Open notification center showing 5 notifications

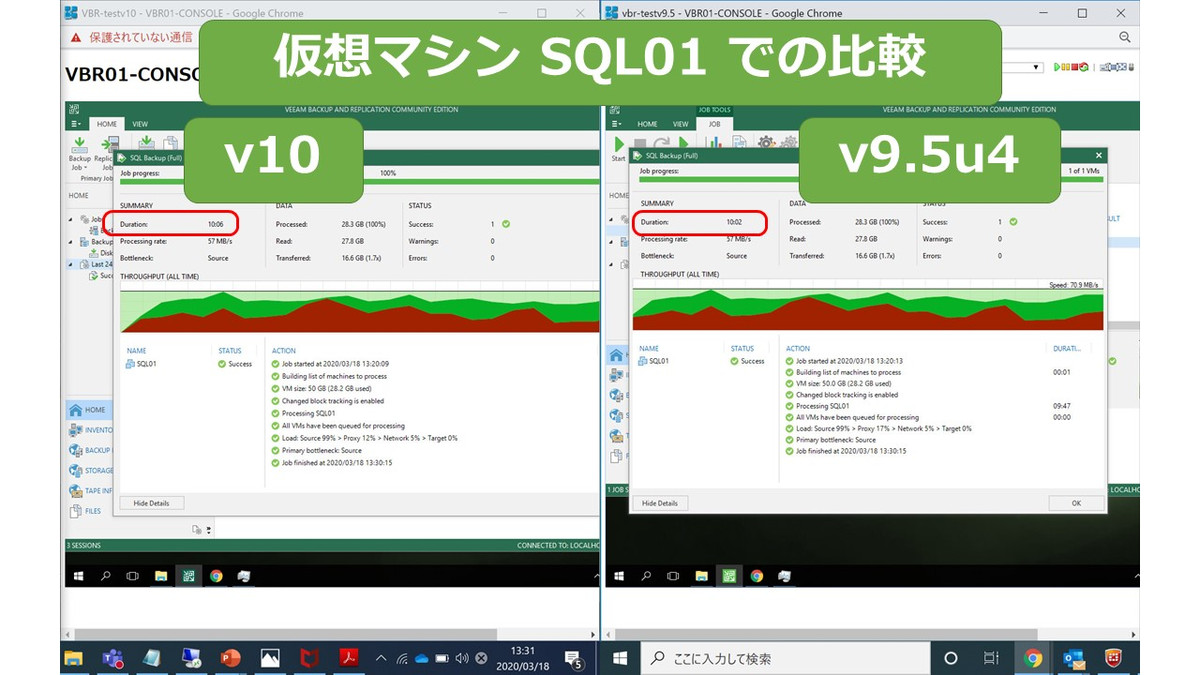(575, 660)
